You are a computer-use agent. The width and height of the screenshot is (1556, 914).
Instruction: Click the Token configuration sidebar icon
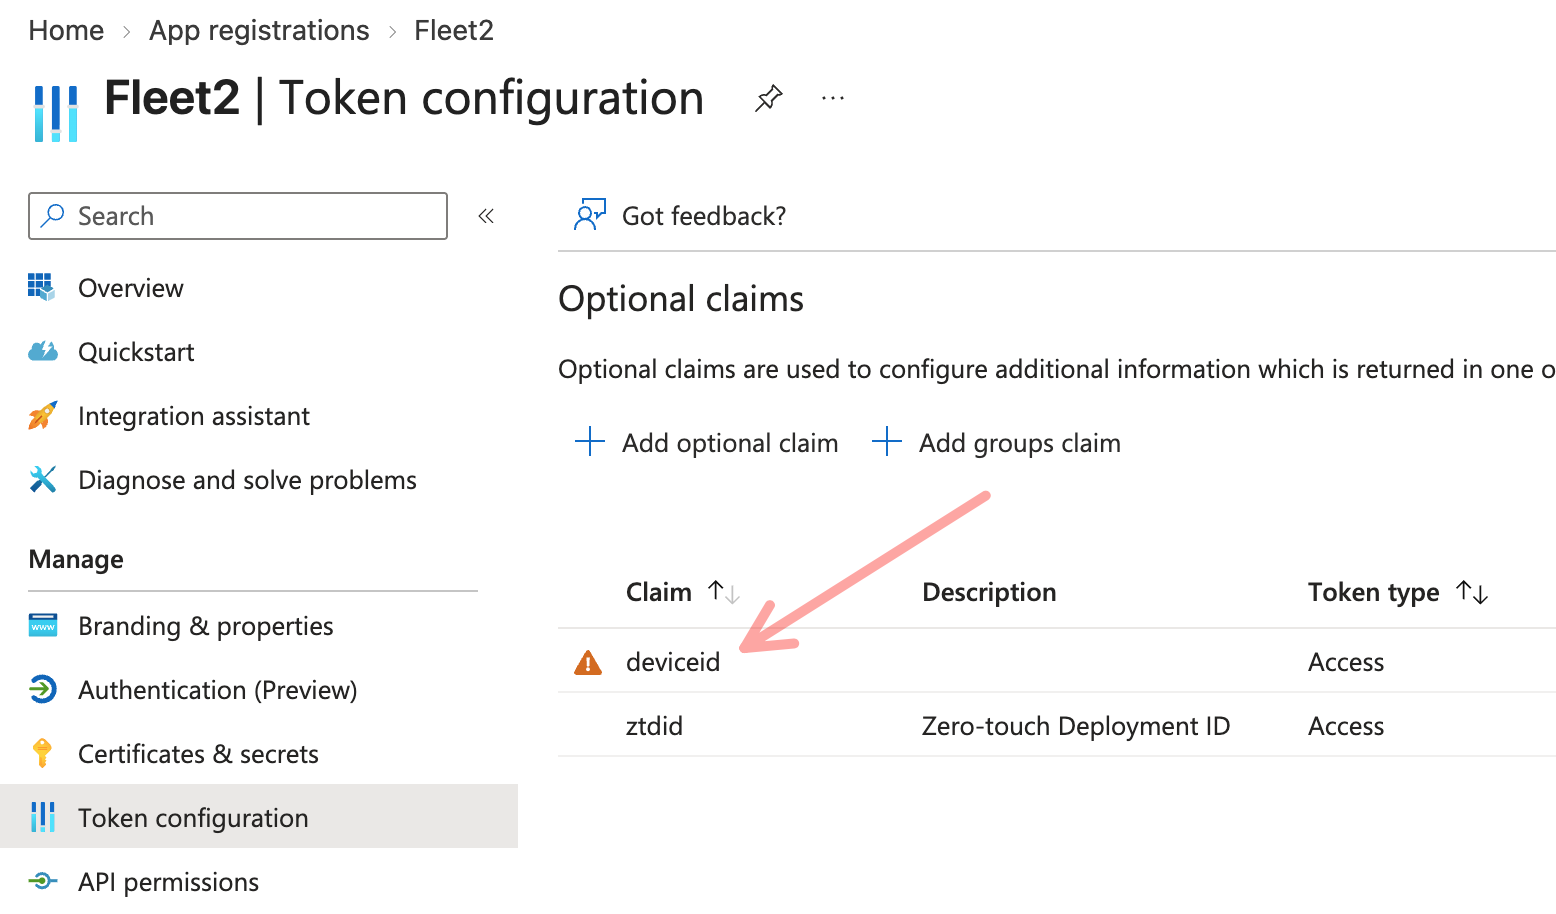click(x=42, y=817)
